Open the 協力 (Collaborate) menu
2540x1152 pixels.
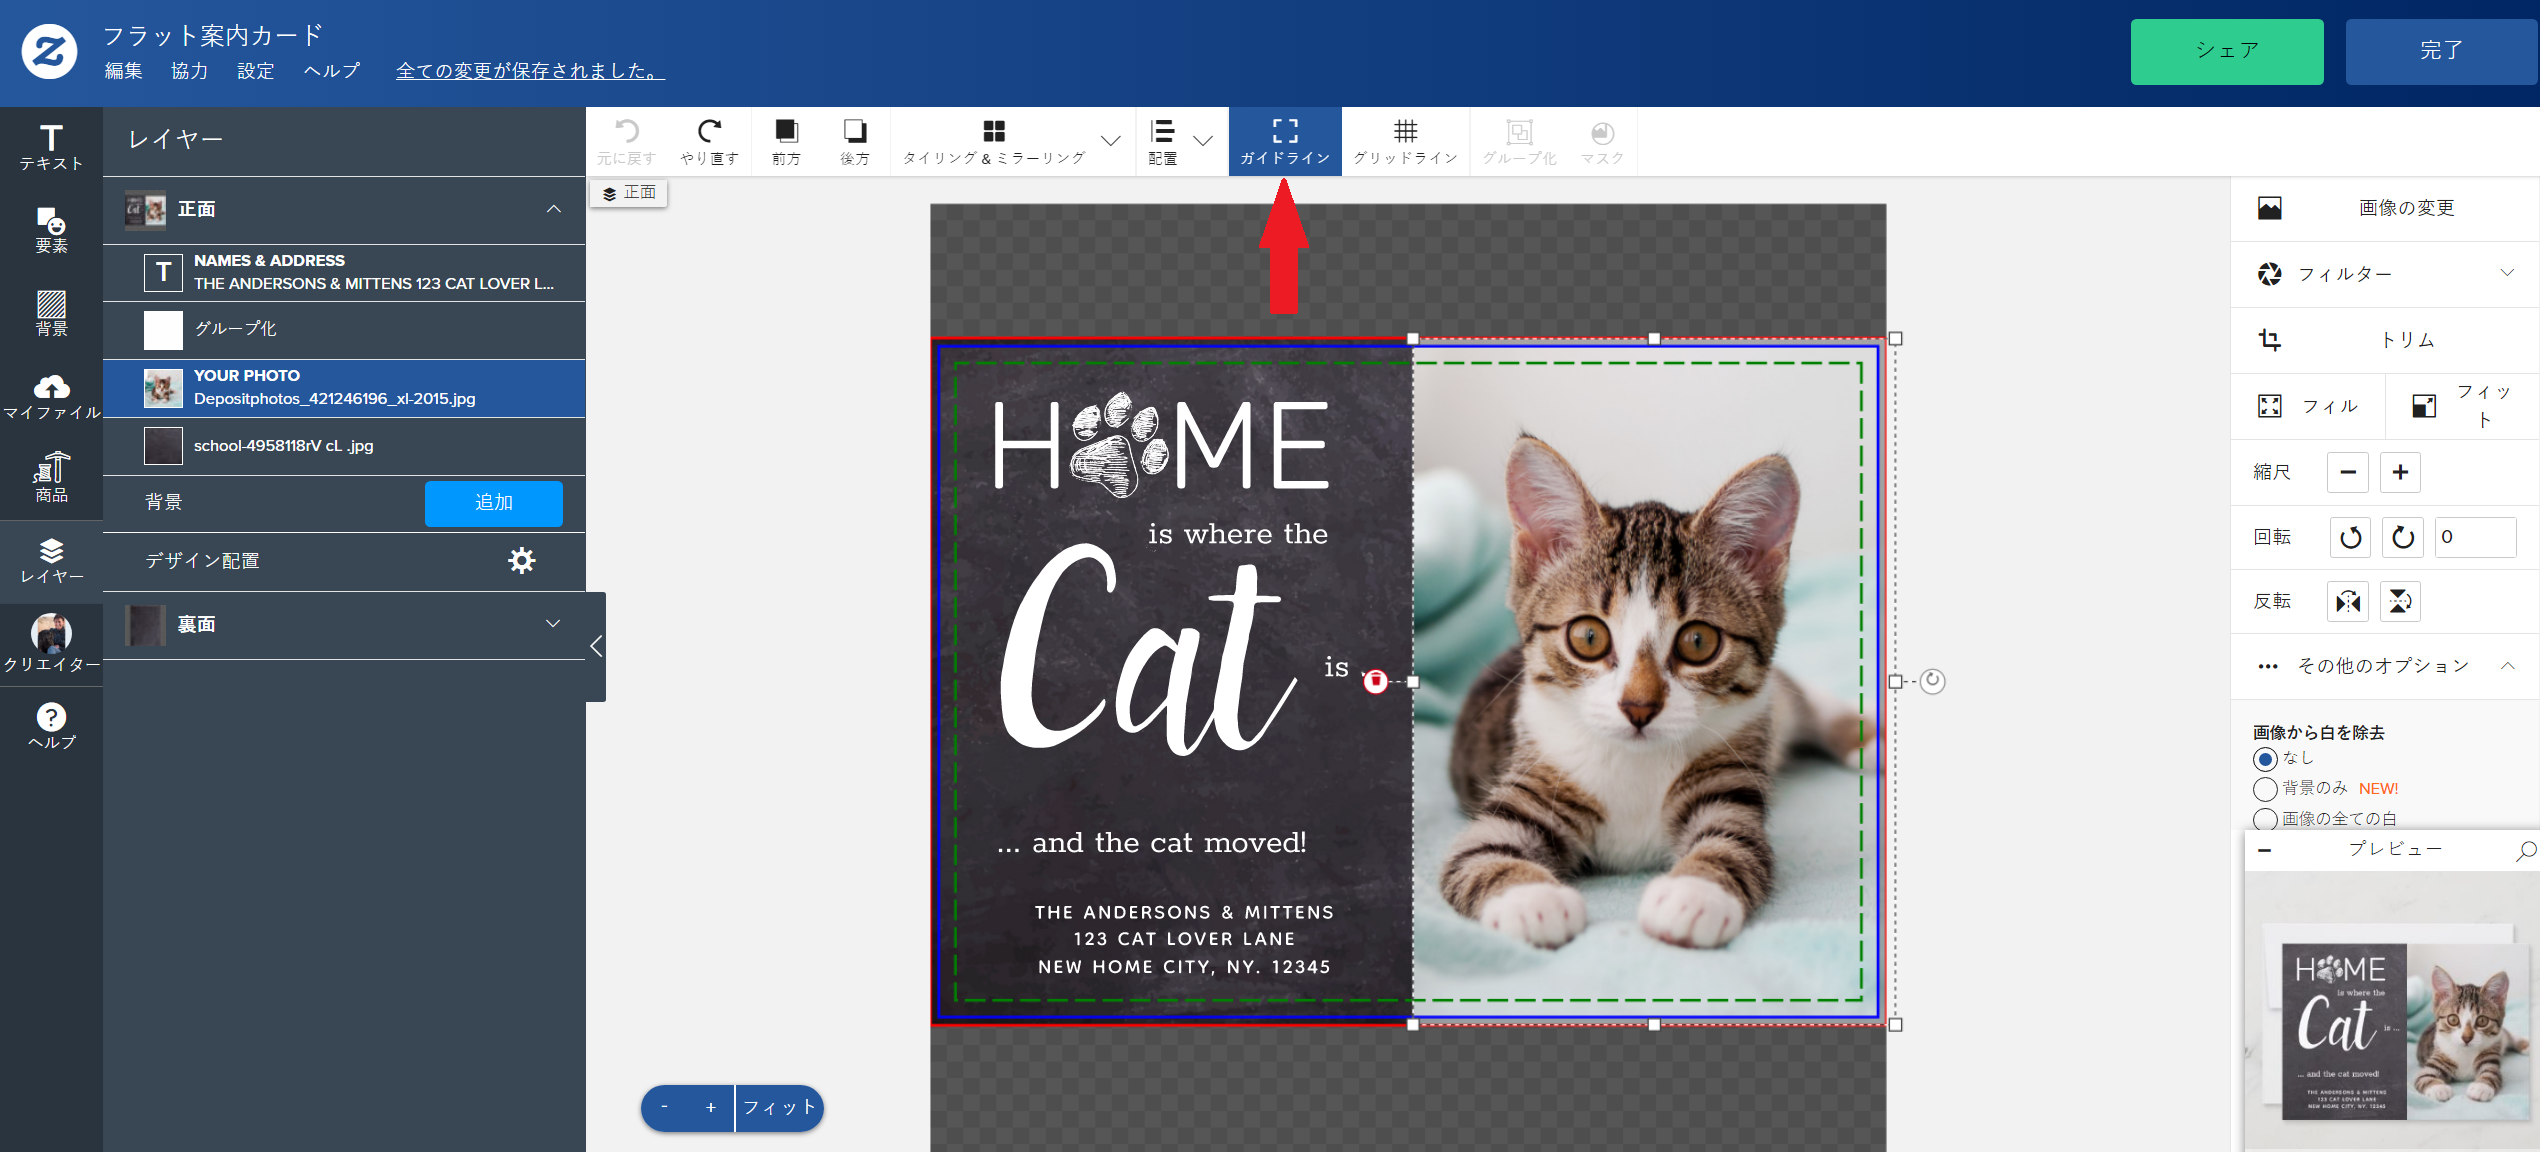(189, 70)
